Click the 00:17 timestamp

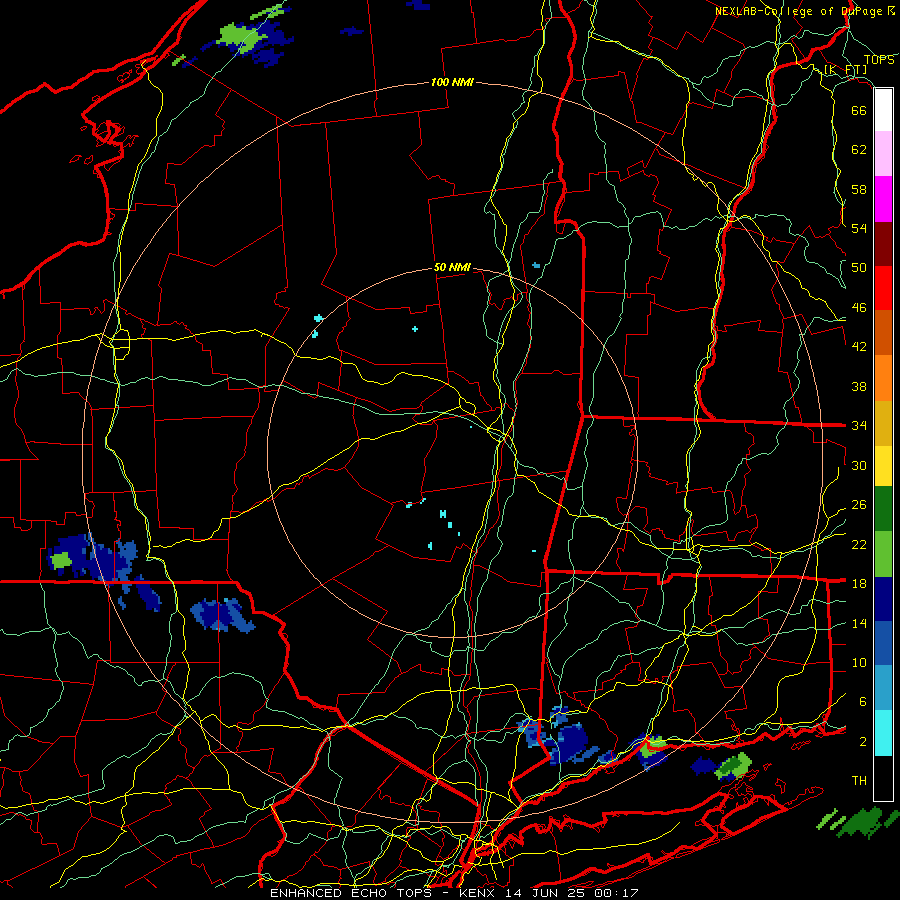coord(616,893)
